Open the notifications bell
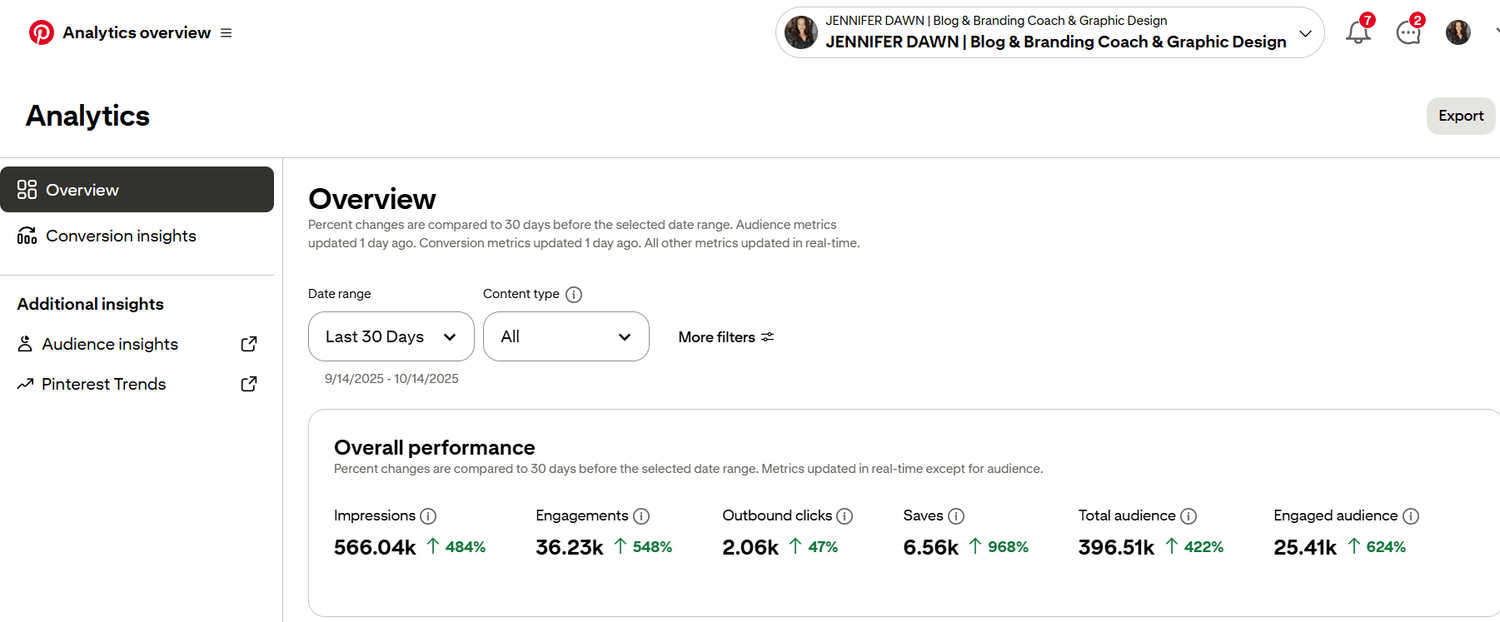 [1358, 33]
